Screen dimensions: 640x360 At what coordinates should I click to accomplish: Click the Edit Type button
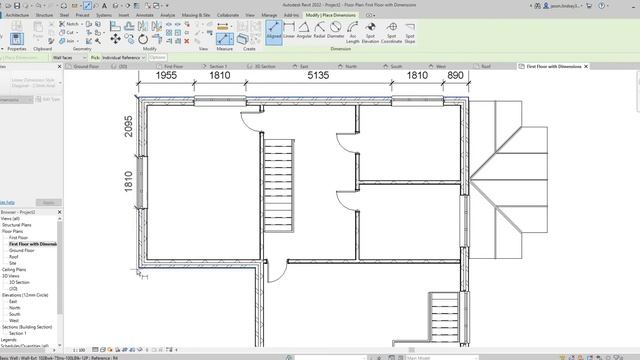tap(48, 100)
